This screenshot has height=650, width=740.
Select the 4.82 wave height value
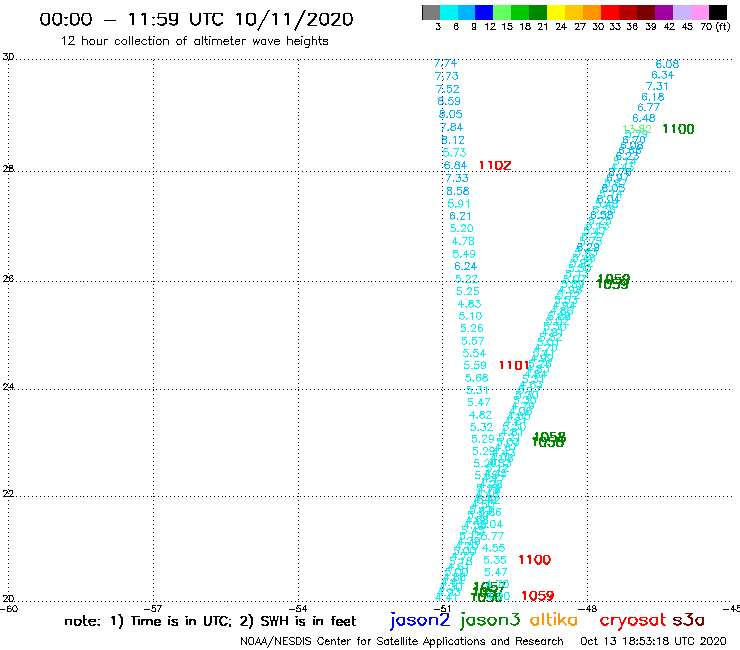pyautogui.click(x=480, y=415)
